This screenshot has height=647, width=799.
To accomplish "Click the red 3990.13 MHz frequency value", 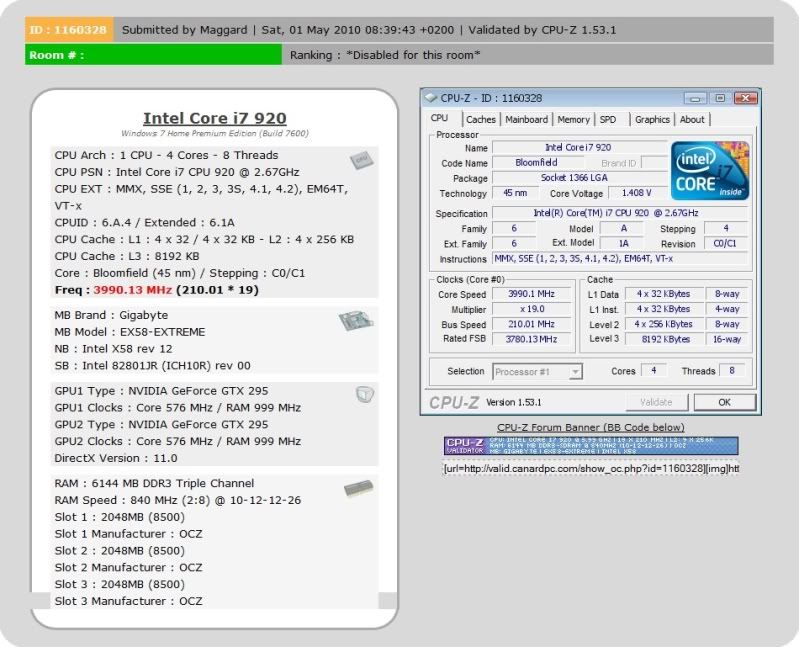I will point(132,290).
